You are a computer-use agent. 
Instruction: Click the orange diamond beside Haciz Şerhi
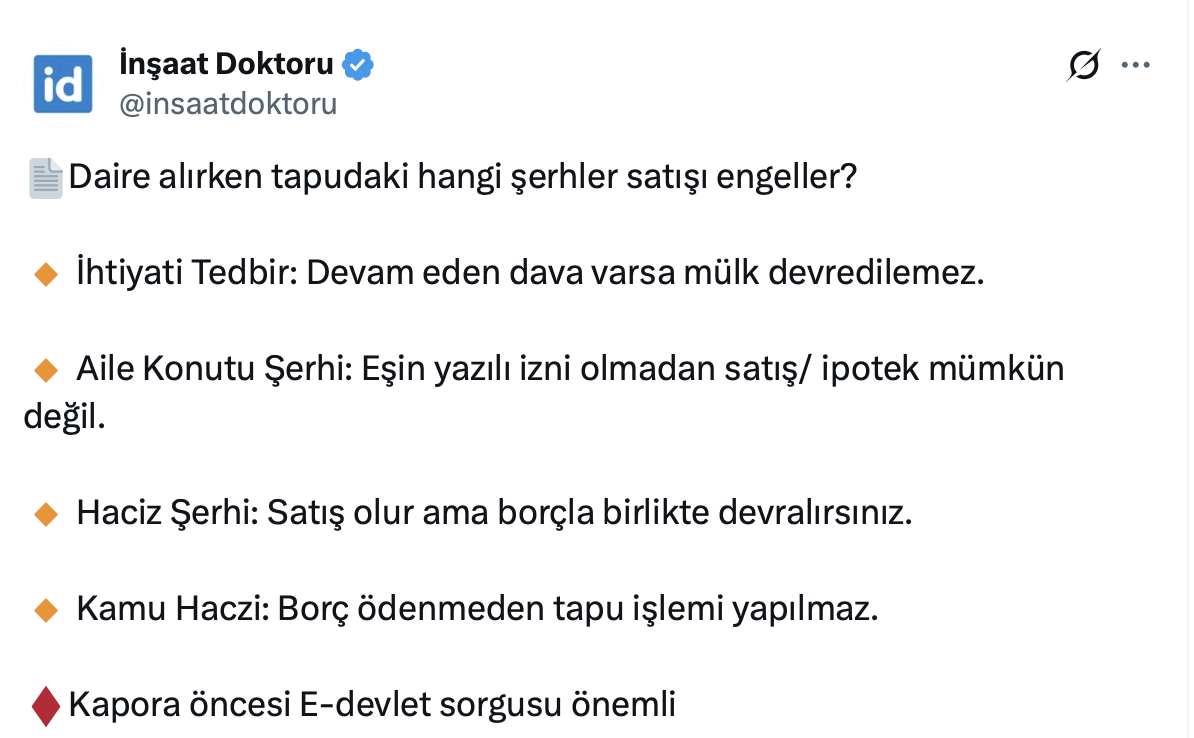pos(46,514)
